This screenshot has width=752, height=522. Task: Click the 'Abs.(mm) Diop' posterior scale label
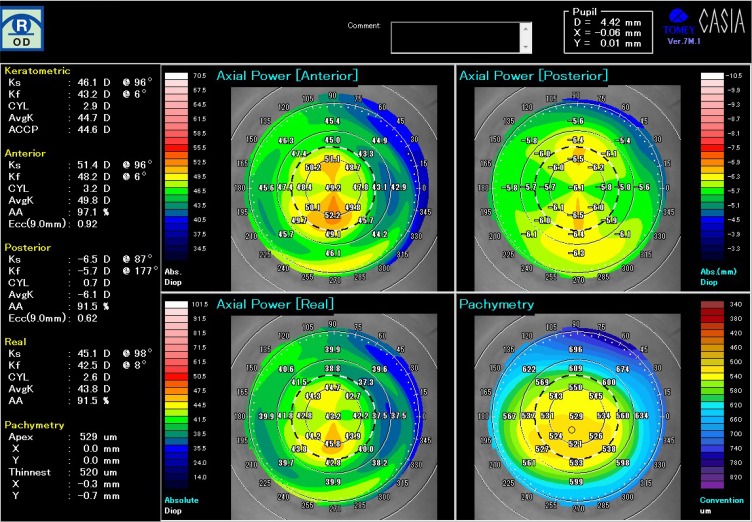coord(718,277)
